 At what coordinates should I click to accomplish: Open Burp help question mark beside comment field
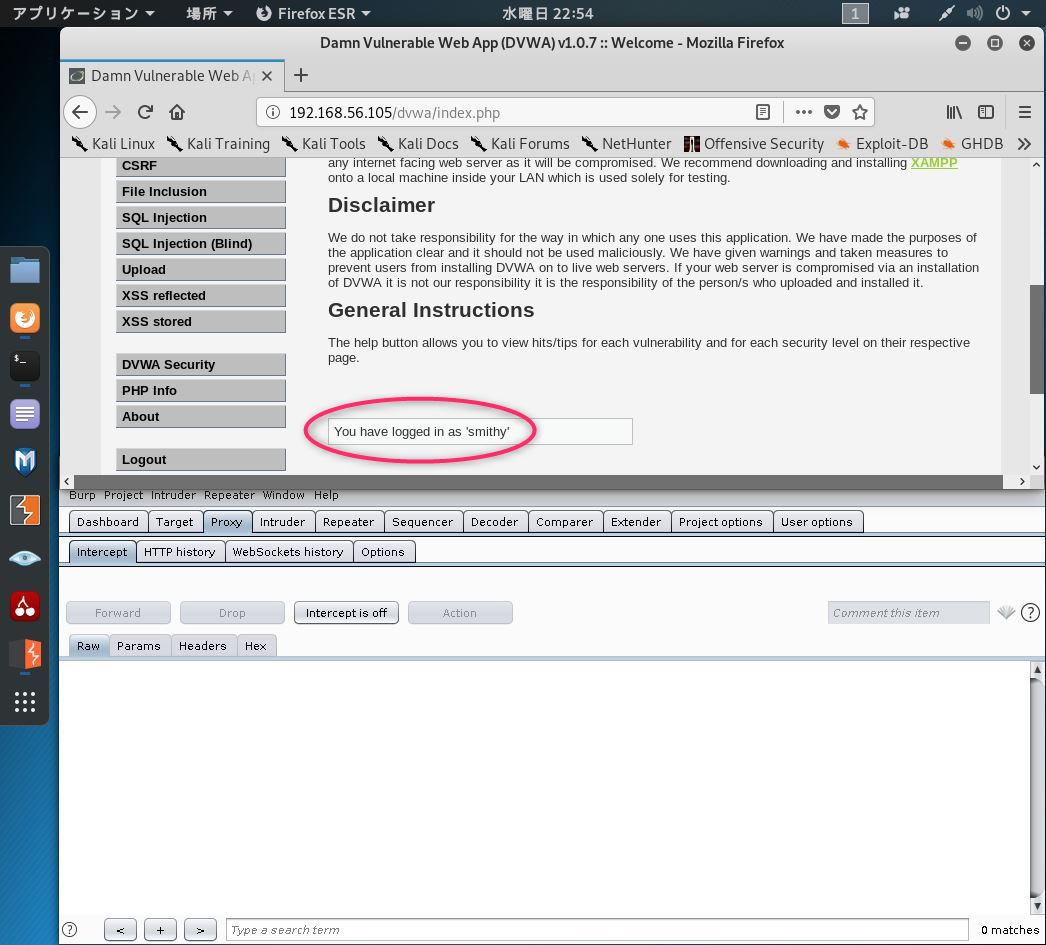click(x=1030, y=613)
